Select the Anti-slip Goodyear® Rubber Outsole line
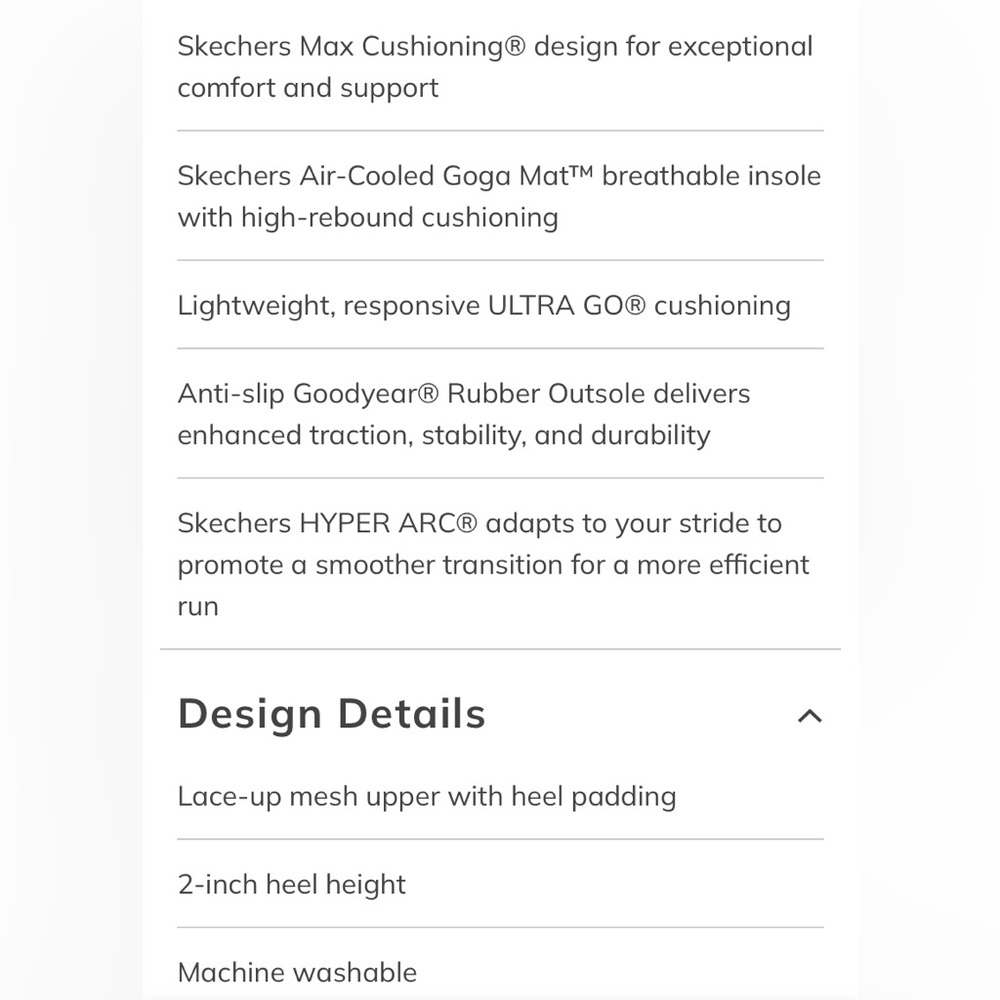Image resolution: width=1000 pixels, height=1000 pixels. coord(463,394)
